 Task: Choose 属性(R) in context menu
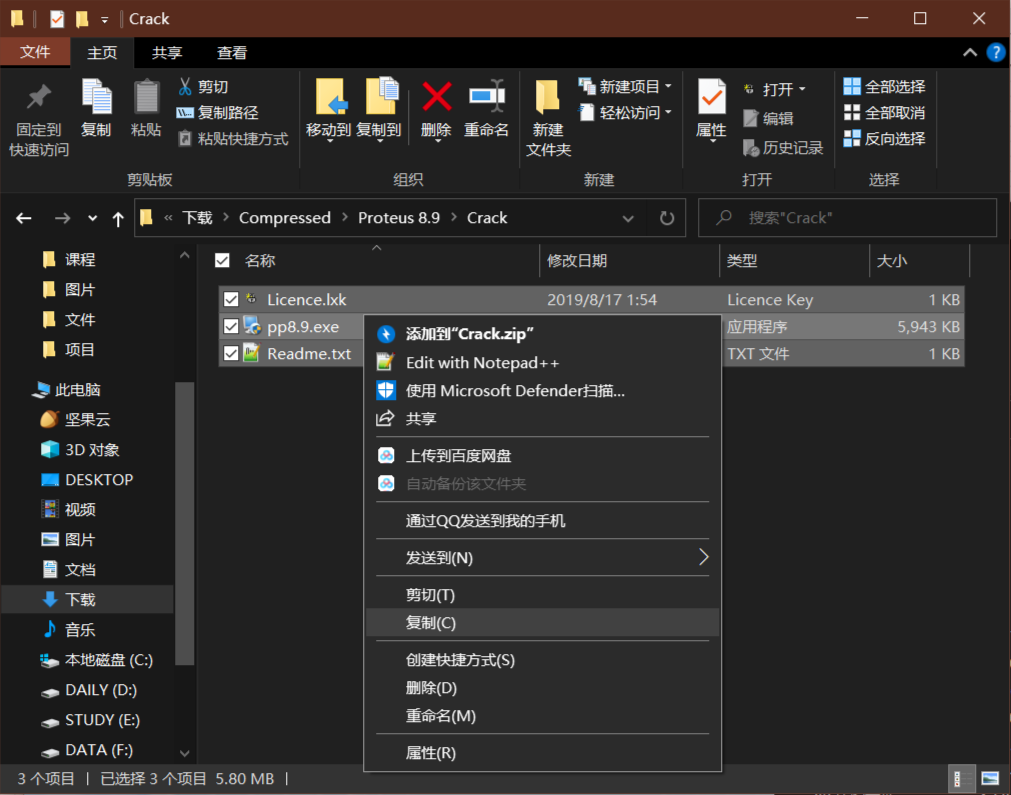pyautogui.click(x=543, y=753)
